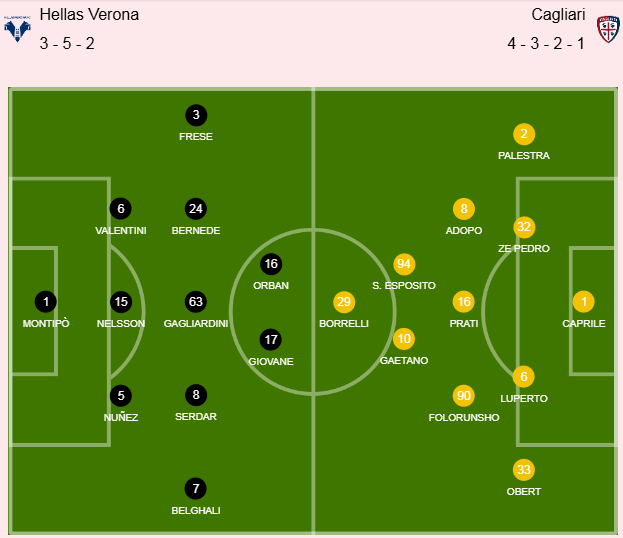
Task: Click the Nelsson player name label
Action: tap(121, 324)
